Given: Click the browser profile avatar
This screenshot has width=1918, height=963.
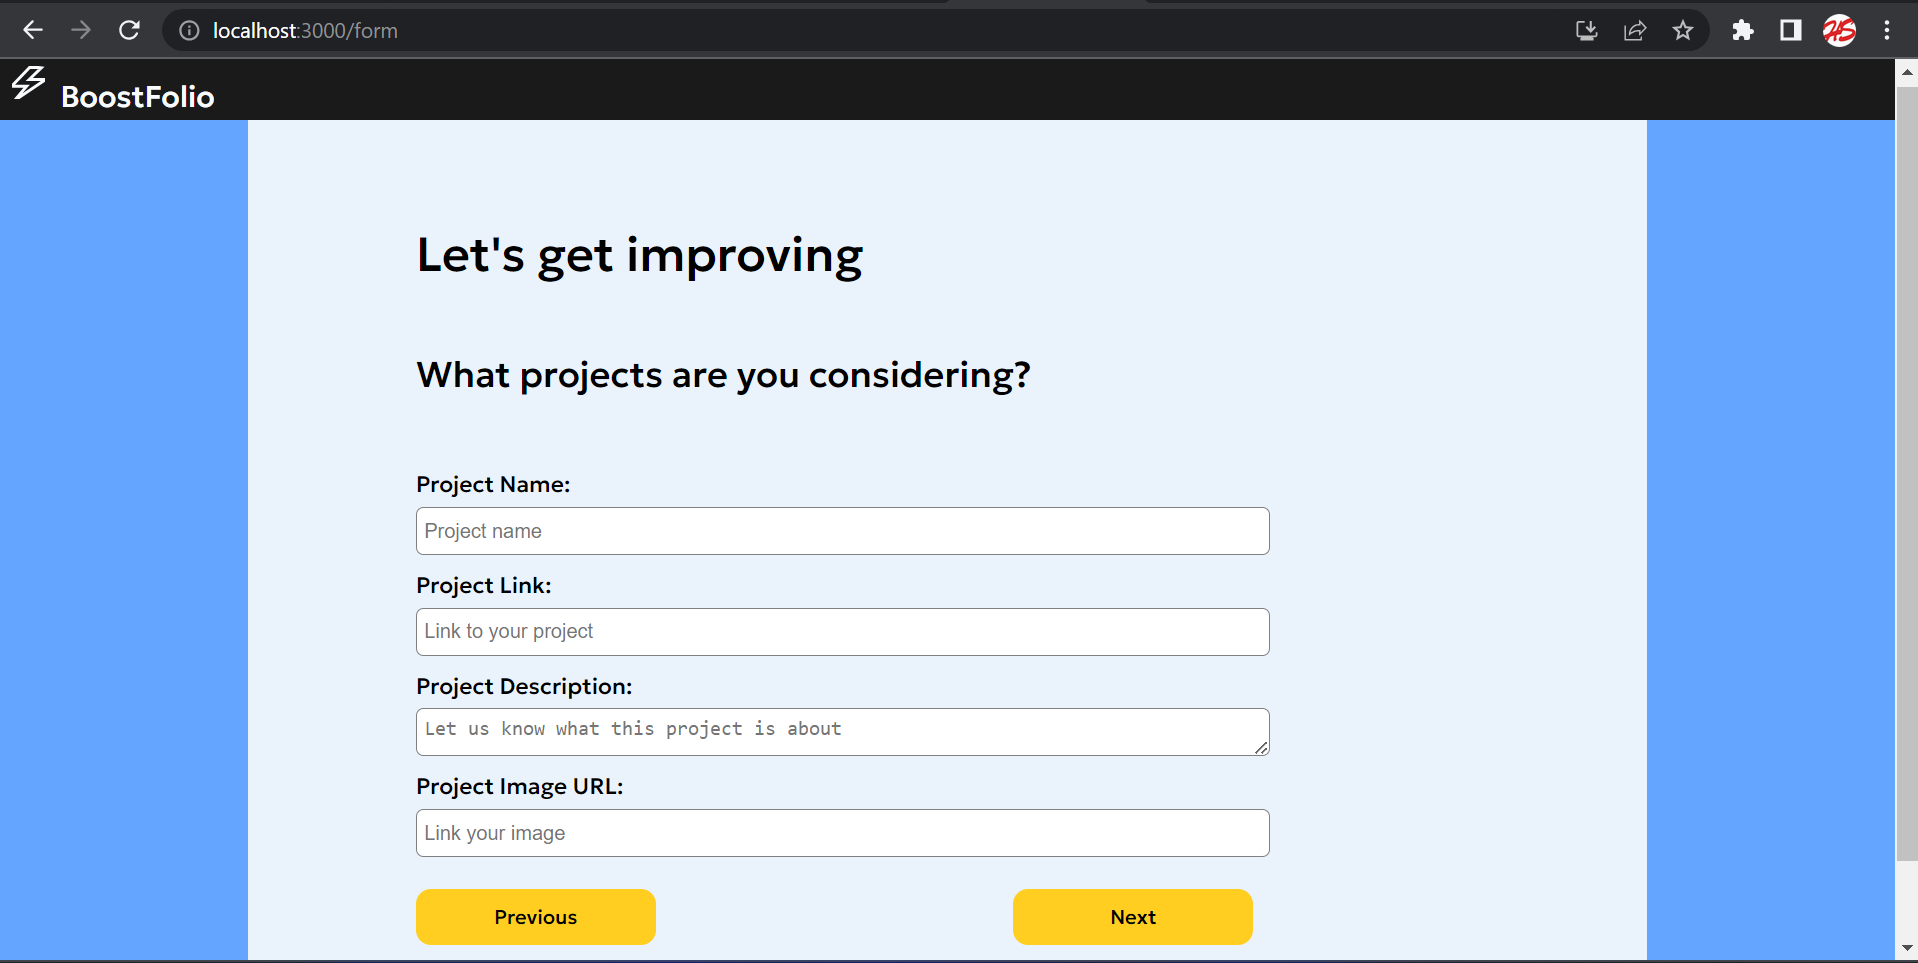Looking at the screenshot, I should click(x=1839, y=30).
